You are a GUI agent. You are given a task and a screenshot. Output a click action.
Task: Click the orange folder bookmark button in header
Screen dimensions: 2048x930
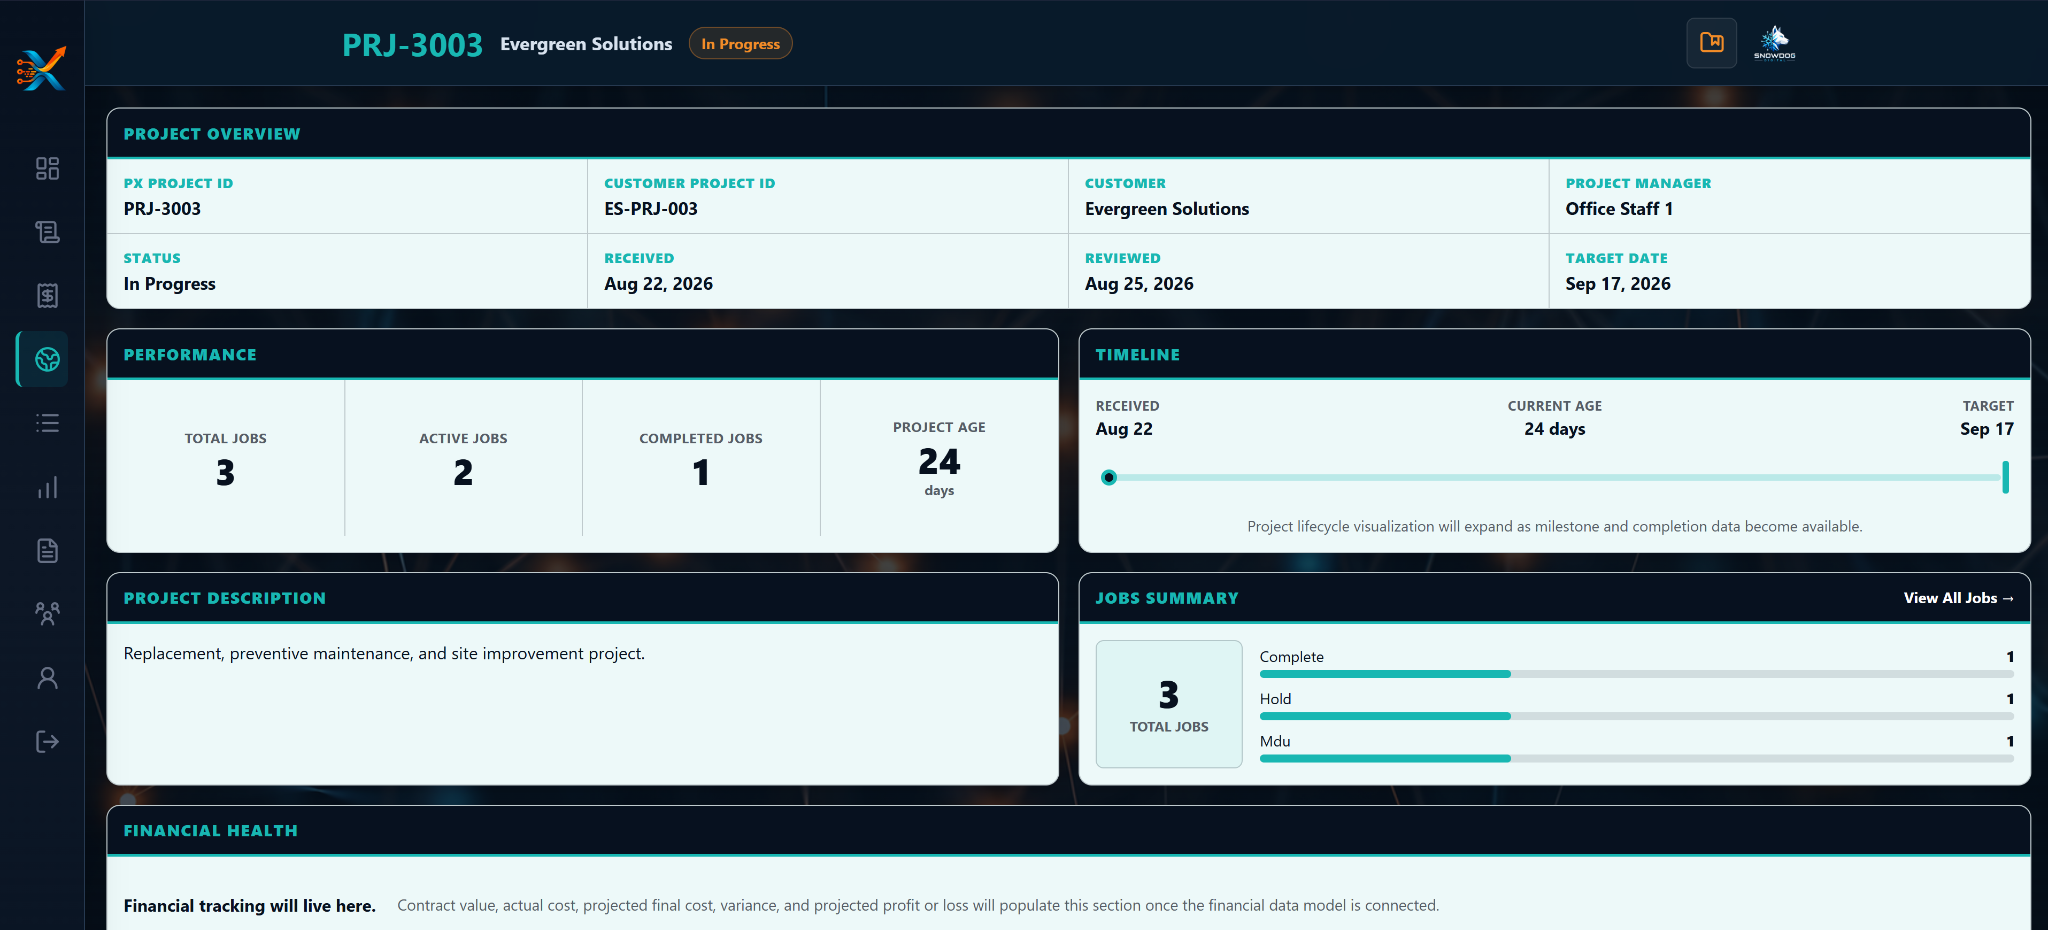coord(1712,43)
